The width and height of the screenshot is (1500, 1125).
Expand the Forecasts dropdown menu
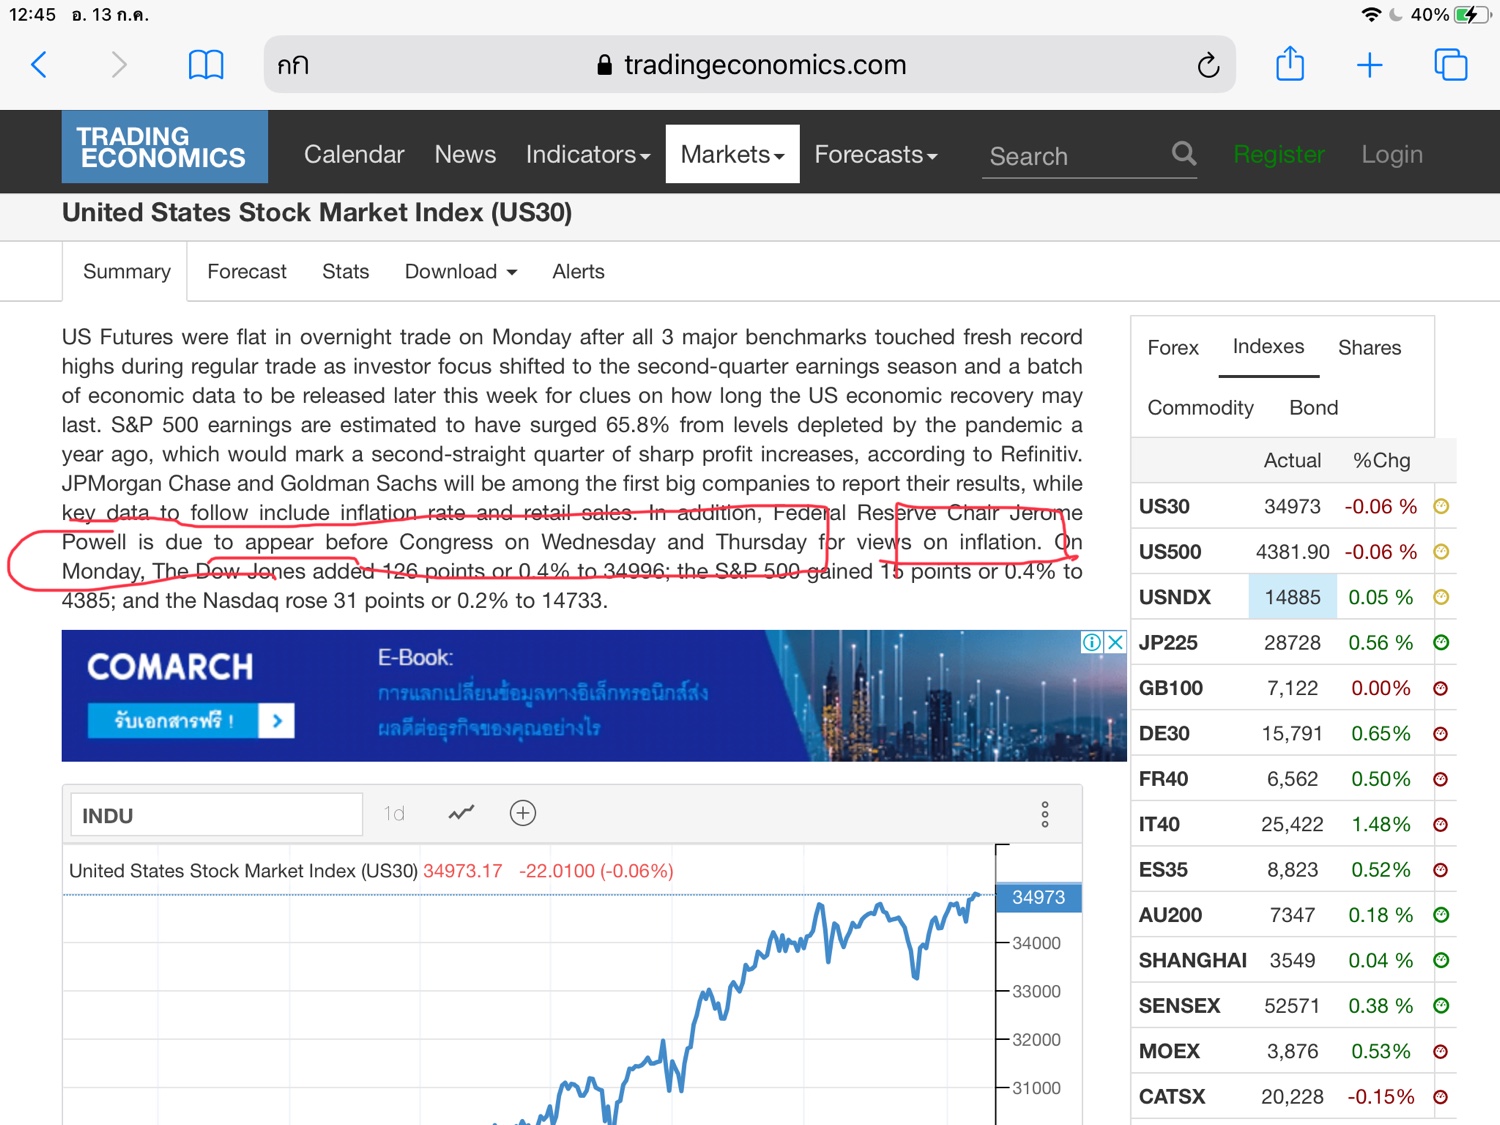[876, 154]
